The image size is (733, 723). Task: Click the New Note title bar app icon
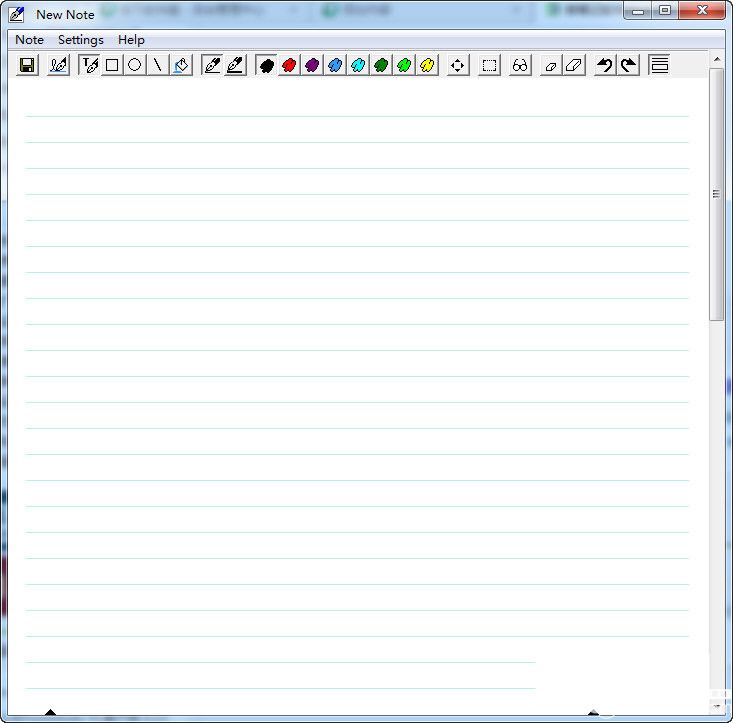(17, 14)
